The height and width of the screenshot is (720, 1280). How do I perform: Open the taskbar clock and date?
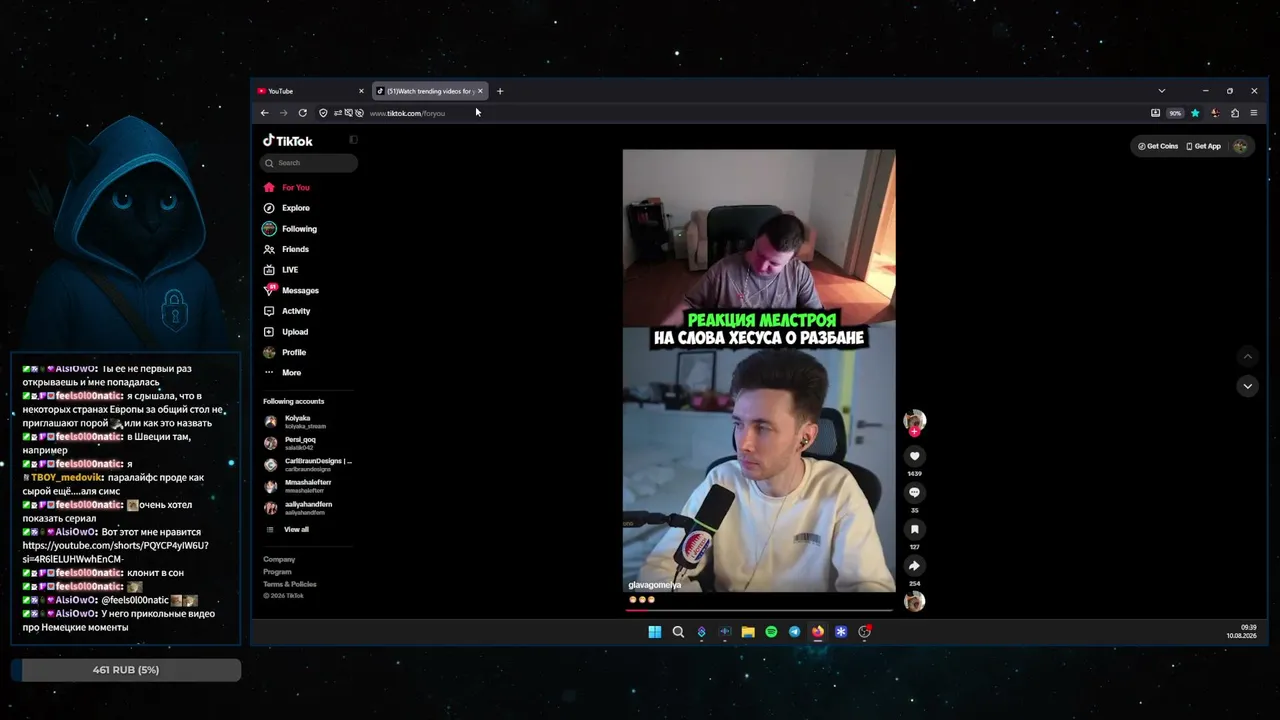1241,631
